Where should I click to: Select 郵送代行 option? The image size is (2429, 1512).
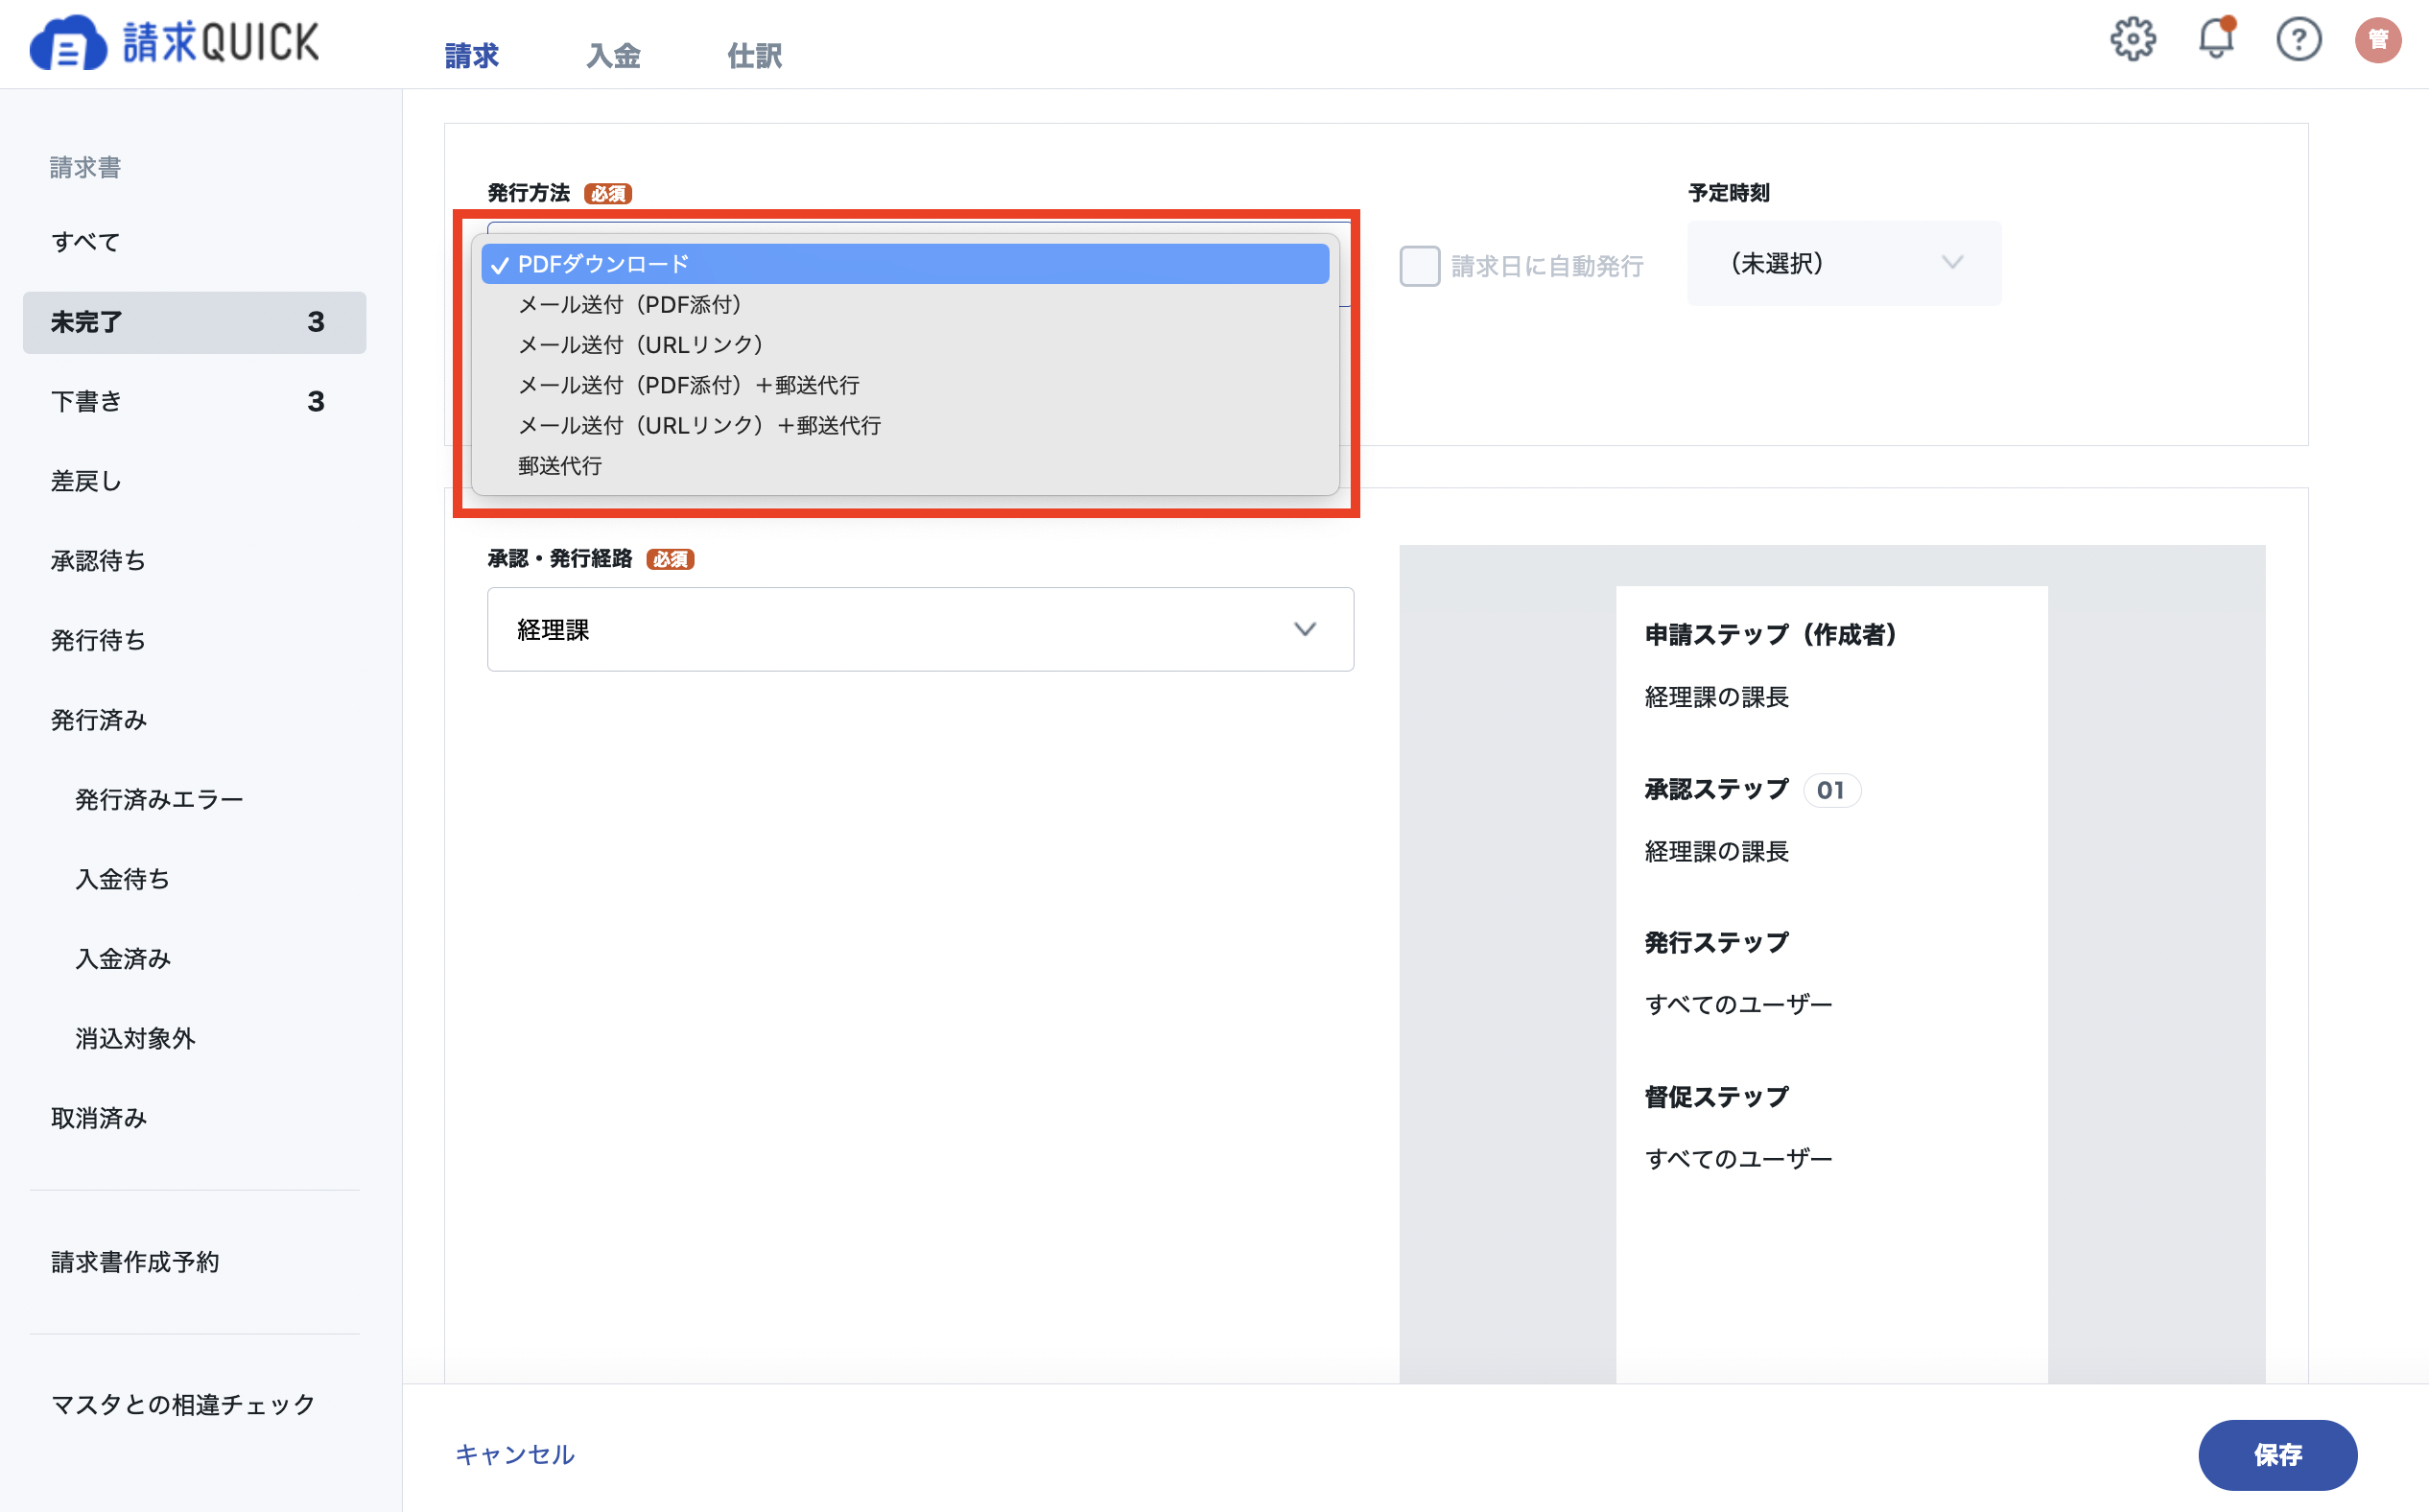[x=905, y=466]
